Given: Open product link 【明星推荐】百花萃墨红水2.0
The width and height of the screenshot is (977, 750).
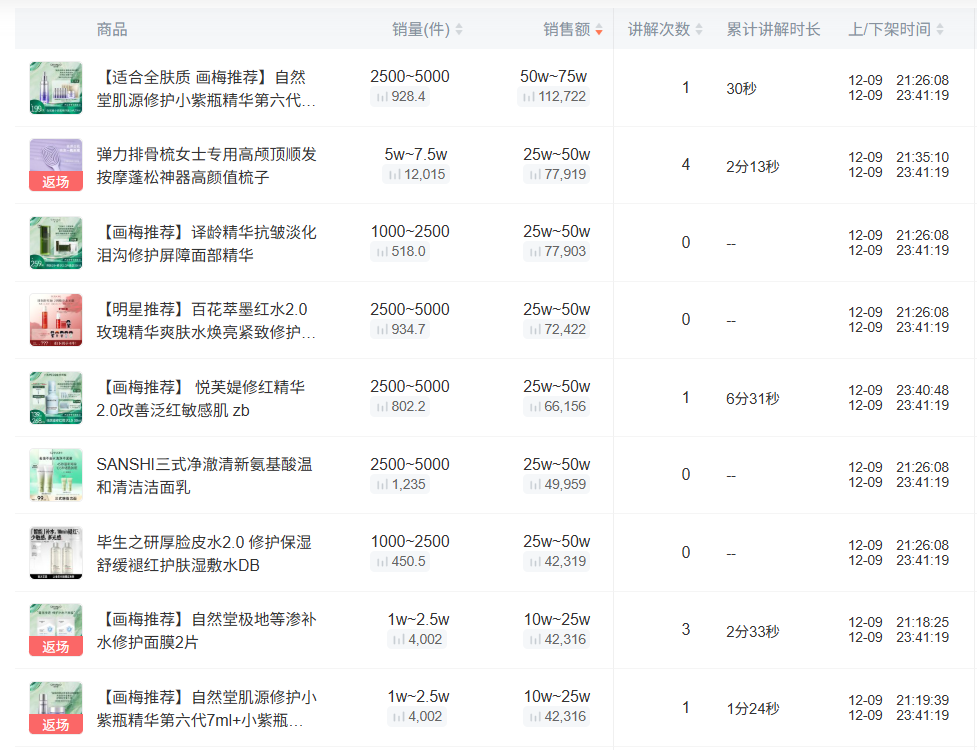Looking at the screenshot, I should 206,321.
